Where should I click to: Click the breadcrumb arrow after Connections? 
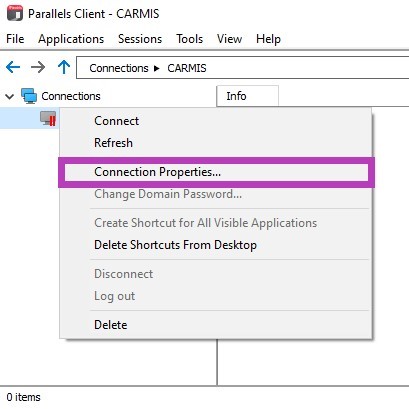click(157, 68)
